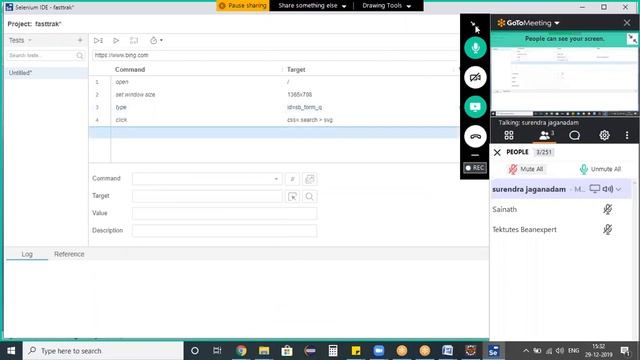Open the GoToMeeting People tab
640x360 pixels.
point(545,135)
